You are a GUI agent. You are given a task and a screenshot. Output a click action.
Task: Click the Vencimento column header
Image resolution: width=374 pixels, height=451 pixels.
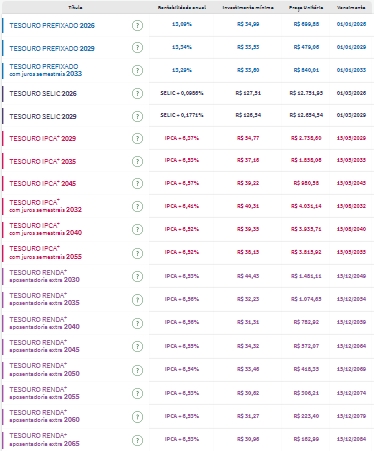tap(351, 7)
